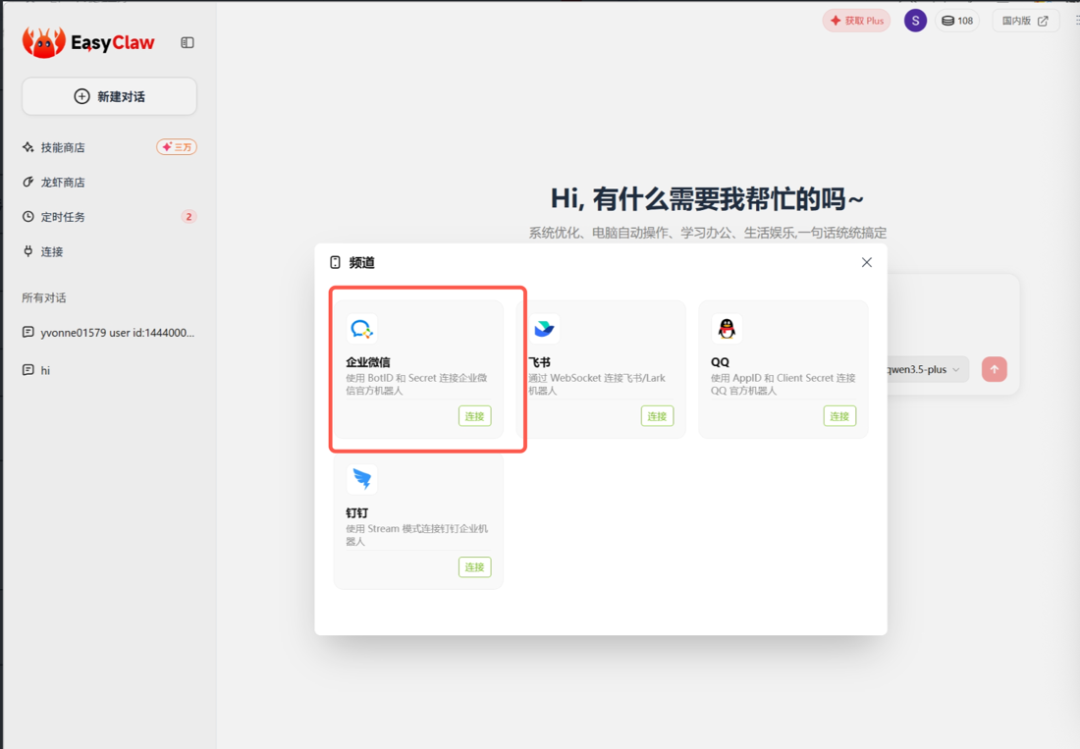Open 连接 in the sidebar
Image resolution: width=1080 pixels, height=749 pixels.
tap(52, 252)
